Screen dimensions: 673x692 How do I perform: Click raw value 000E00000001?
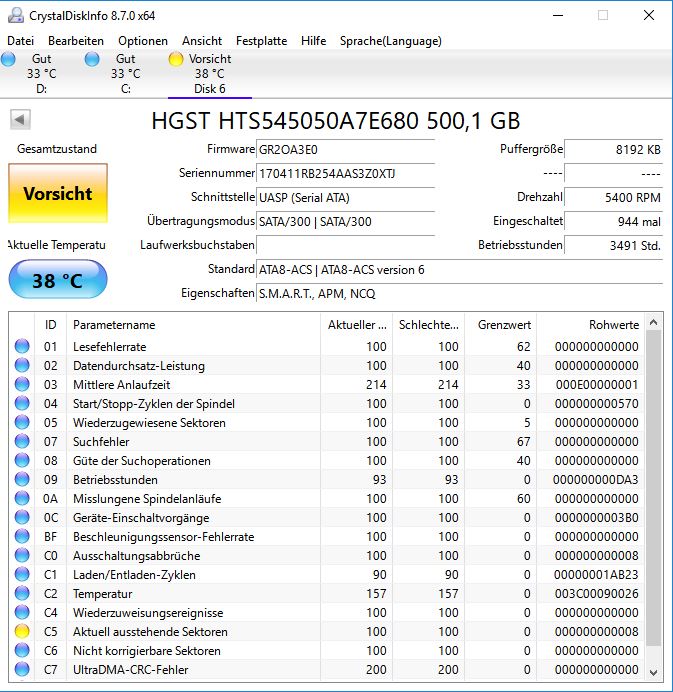[x=597, y=384]
